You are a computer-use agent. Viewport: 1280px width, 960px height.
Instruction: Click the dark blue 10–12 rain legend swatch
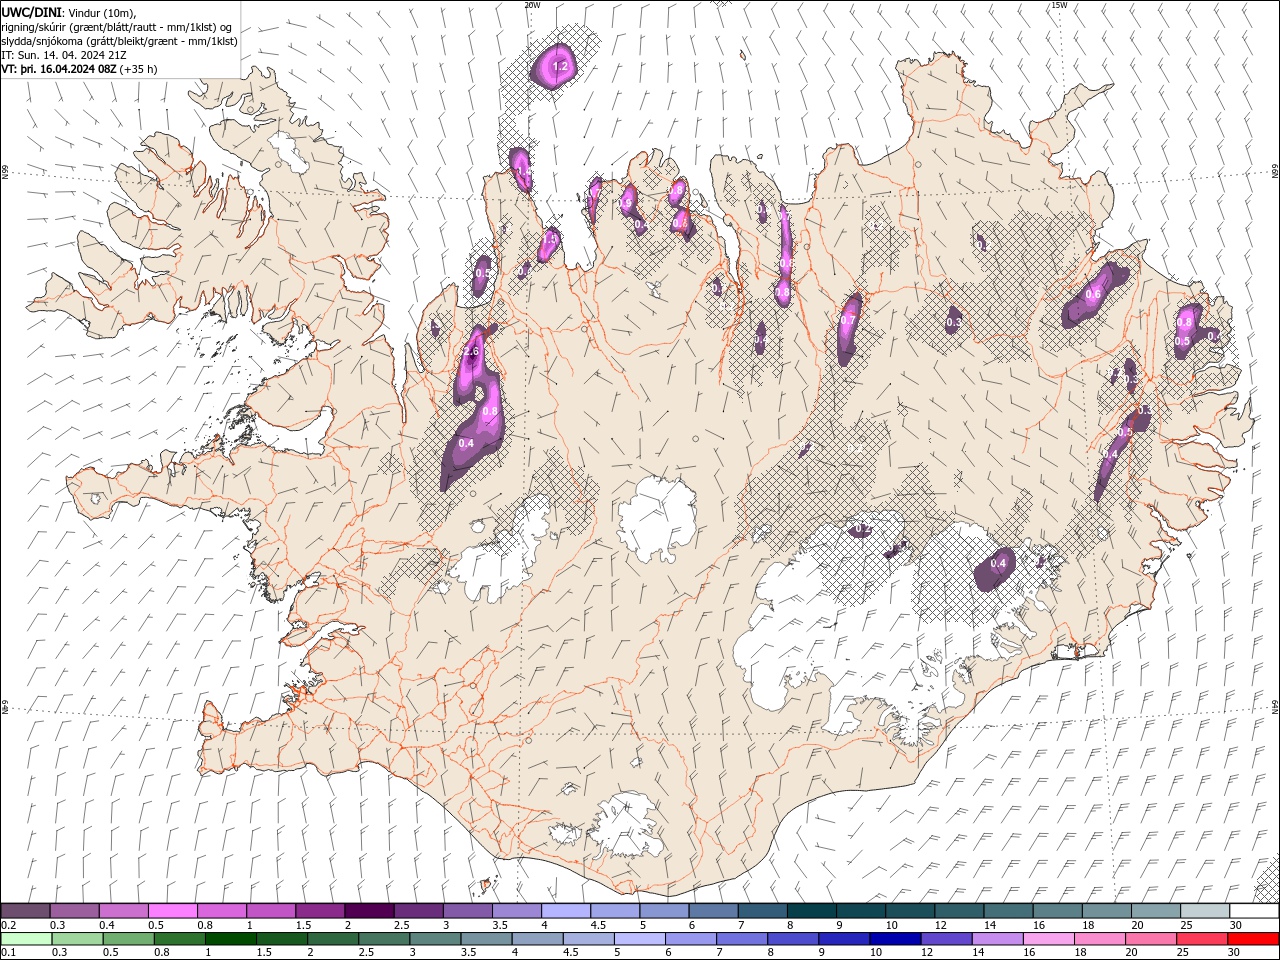tap(894, 939)
